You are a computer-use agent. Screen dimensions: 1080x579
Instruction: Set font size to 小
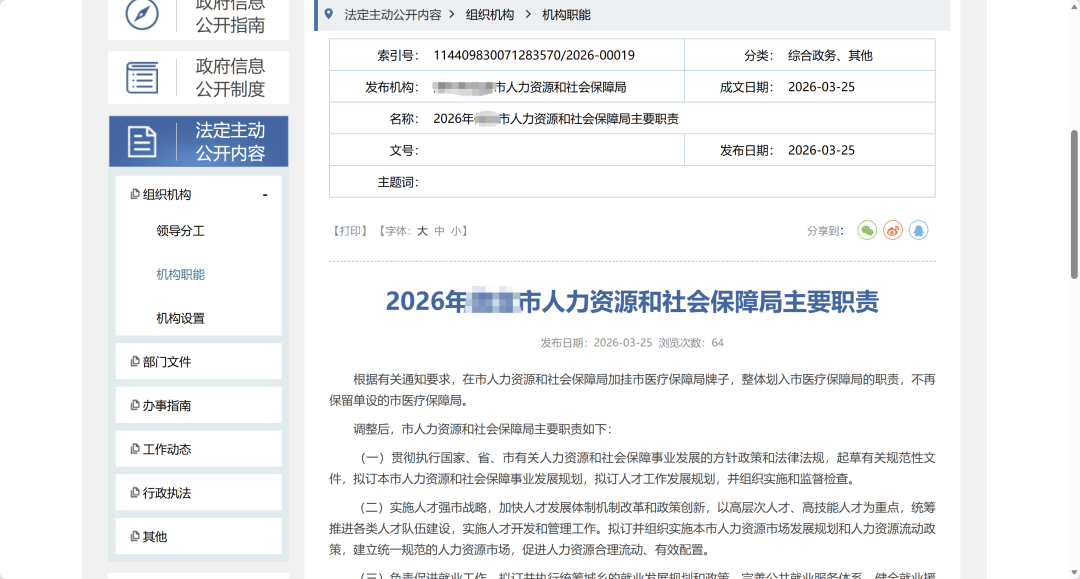[x=456, y=231]
